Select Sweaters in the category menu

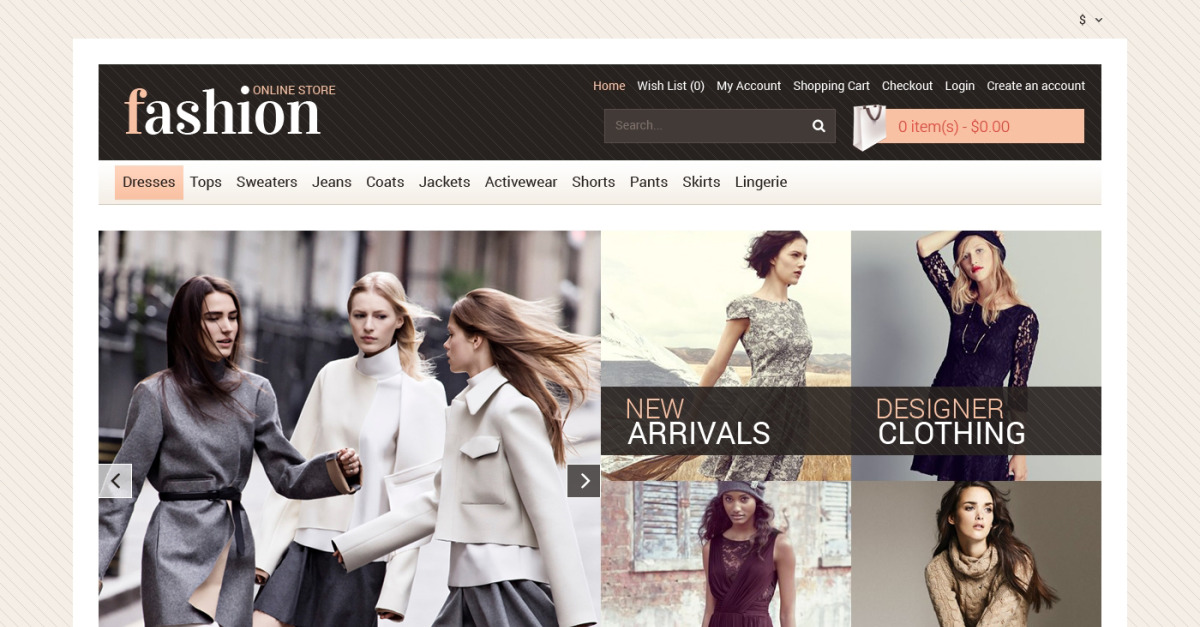click(x=267, y=182)
